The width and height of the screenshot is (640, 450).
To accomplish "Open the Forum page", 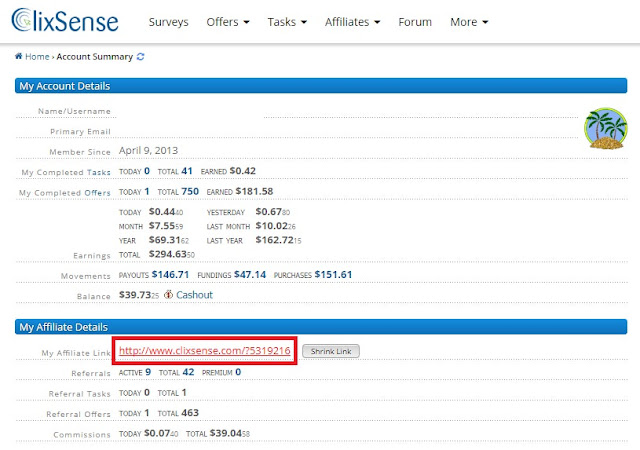I will [415, 22].
